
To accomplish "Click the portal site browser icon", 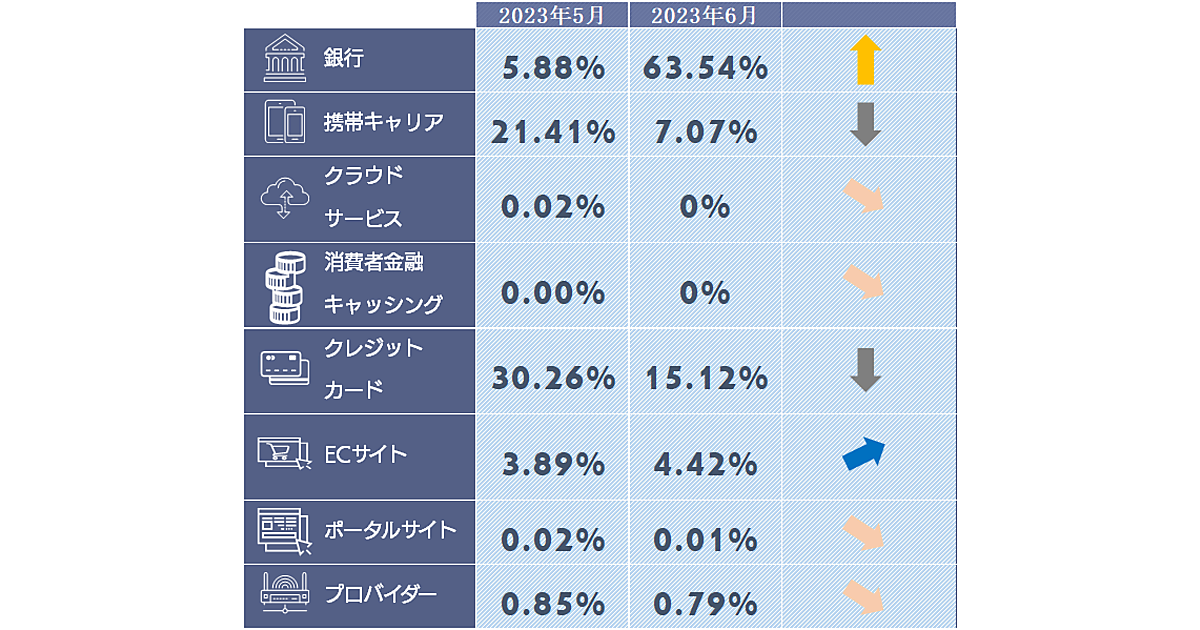I will pos(285,530).
